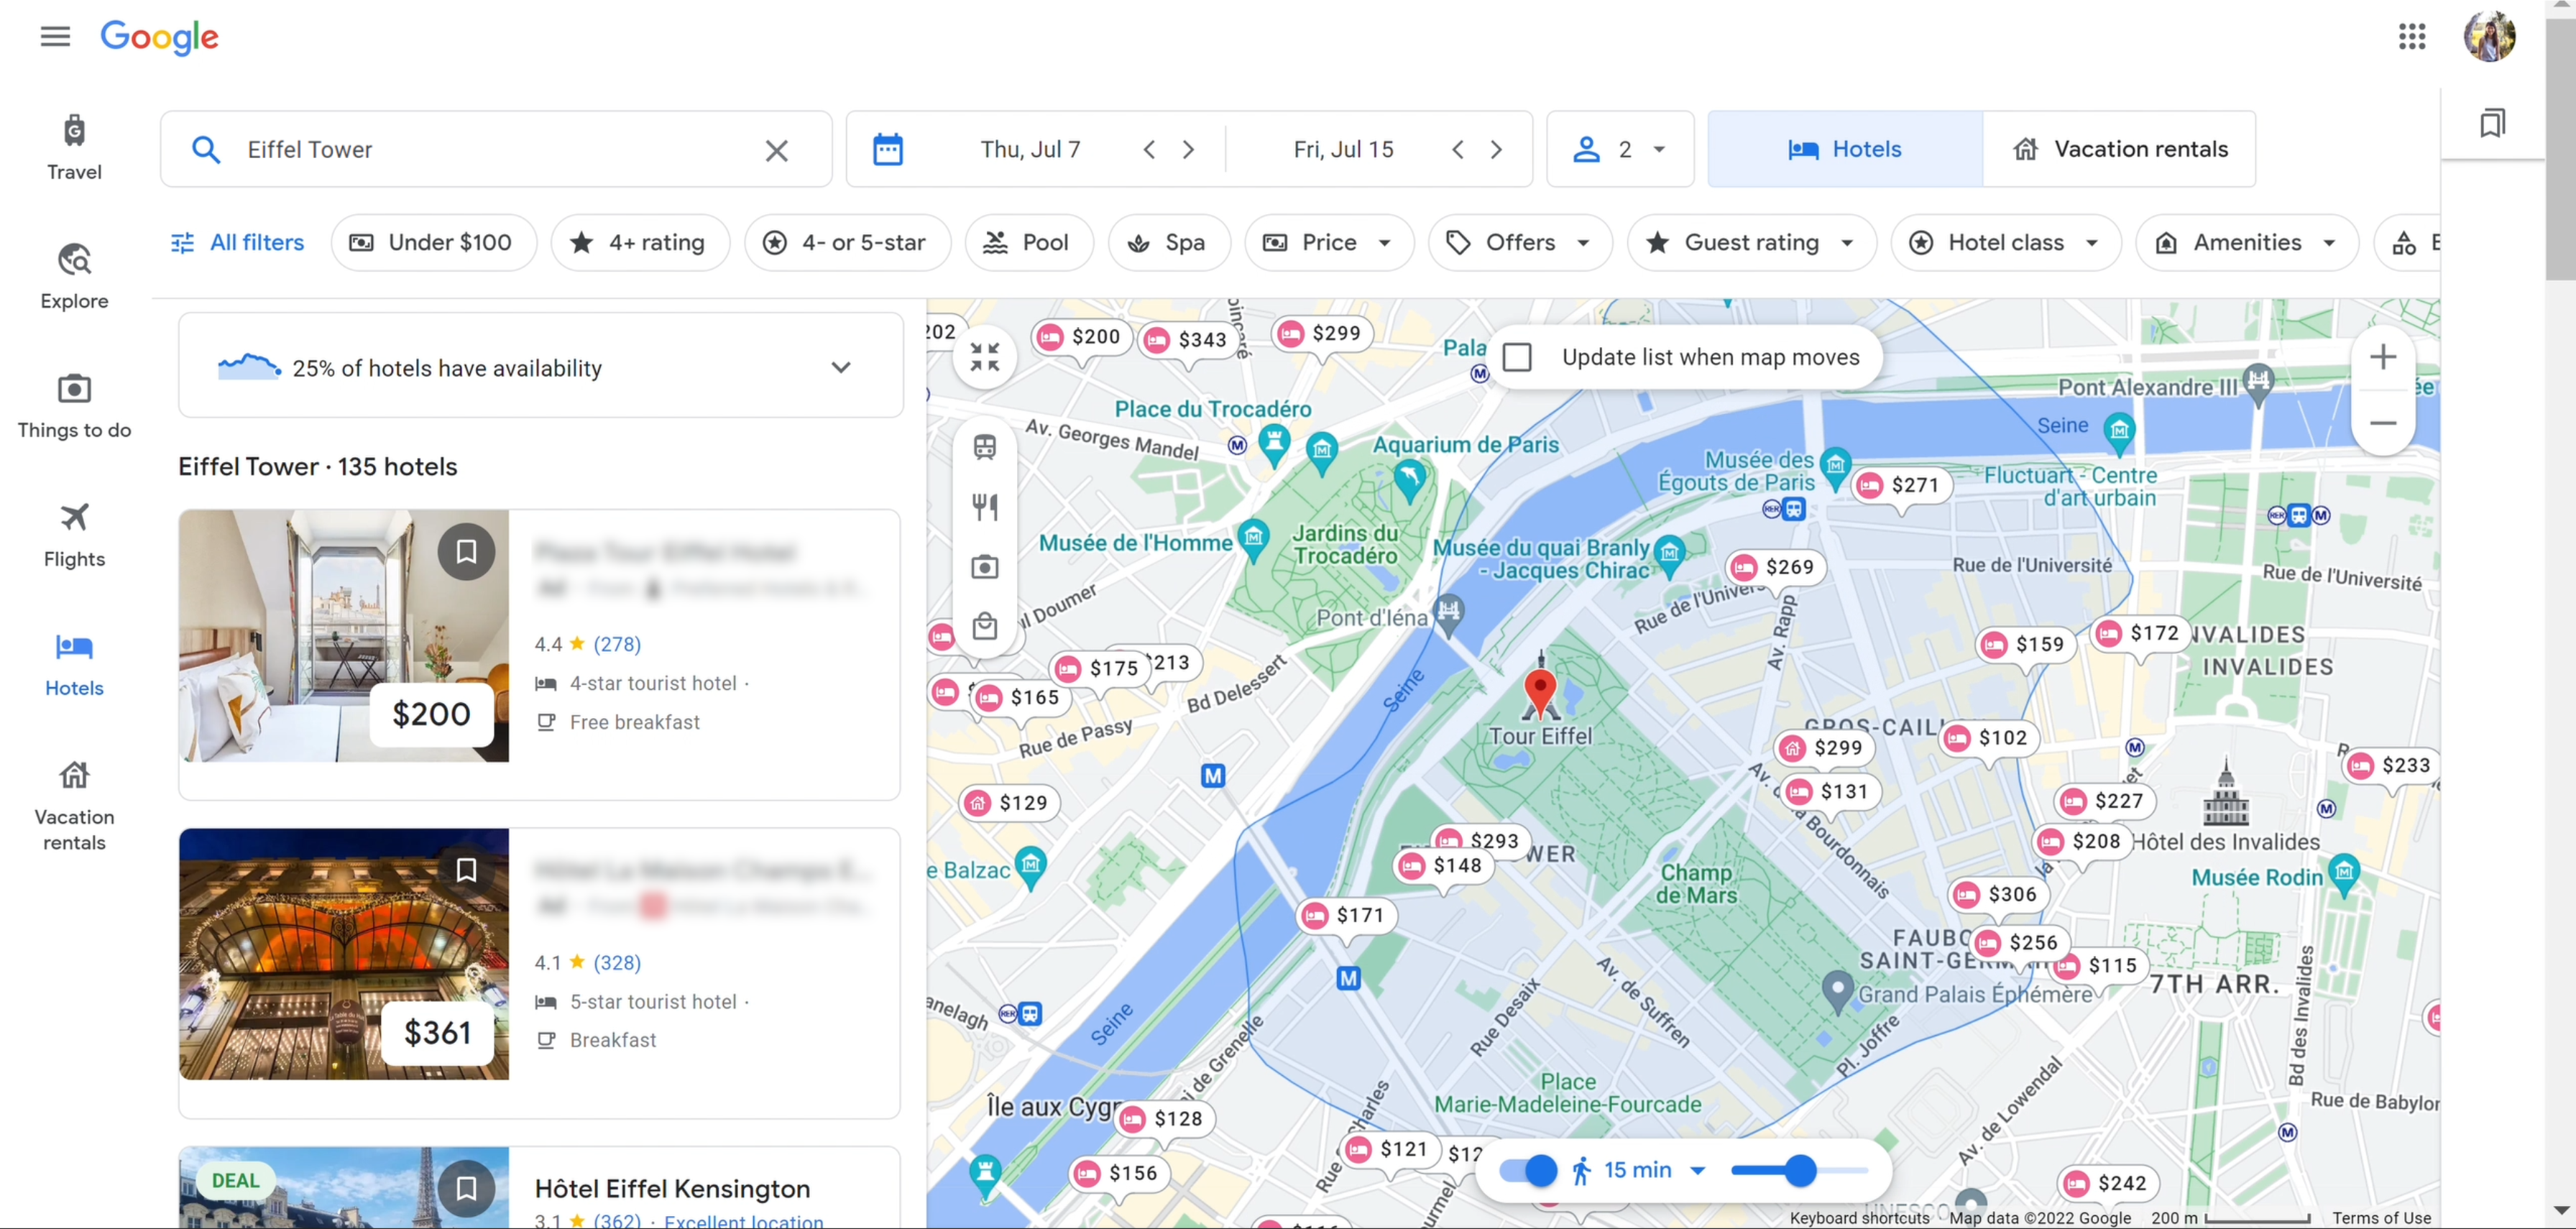This screenshot has width=2576, height=1229.
Task: Click the hamburger main menu icon
Action: coord(55,37)
